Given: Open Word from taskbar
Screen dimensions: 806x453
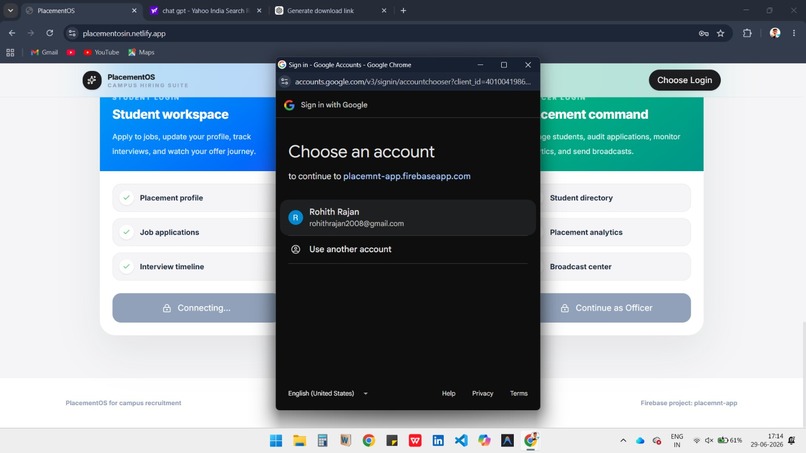Looking at the screenshot, I should [345, 441].
